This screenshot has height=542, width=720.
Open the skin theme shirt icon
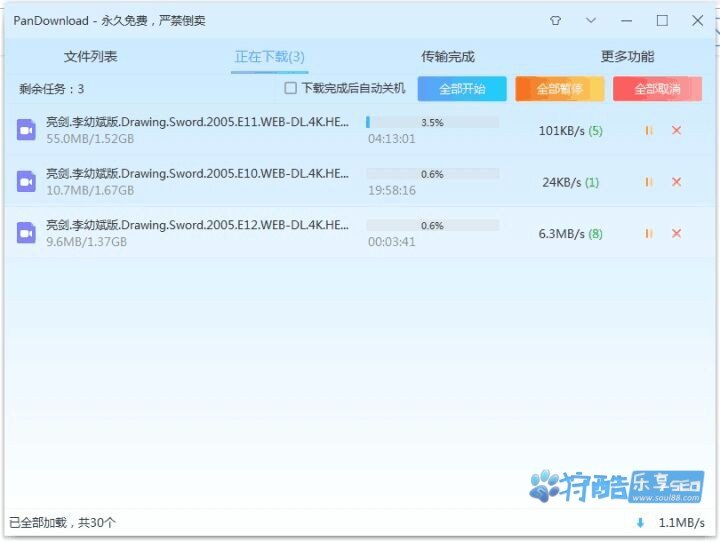coord(556,21)
